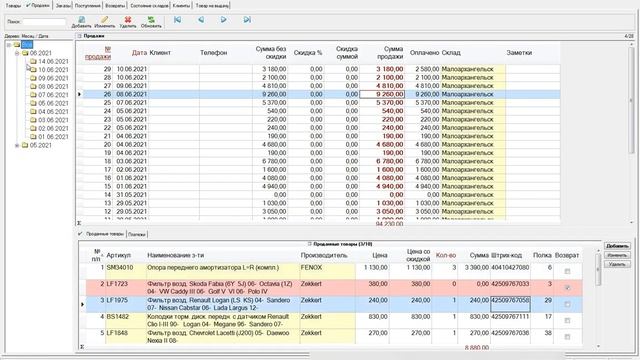Click folder icon of 07.06.2021 tree node
640x360 pixels.
click(33, 95)
